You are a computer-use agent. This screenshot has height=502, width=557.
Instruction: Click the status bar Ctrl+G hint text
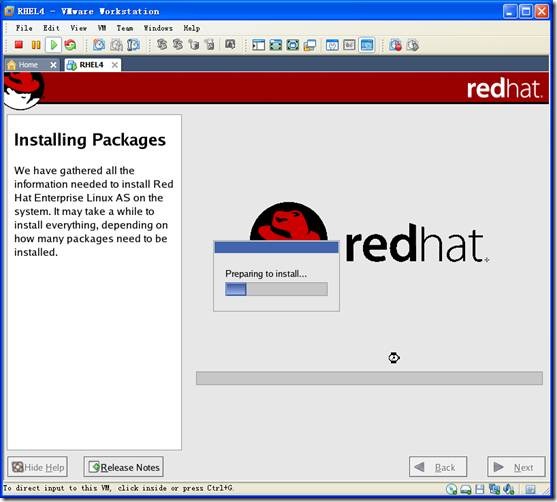click(118, 488)
